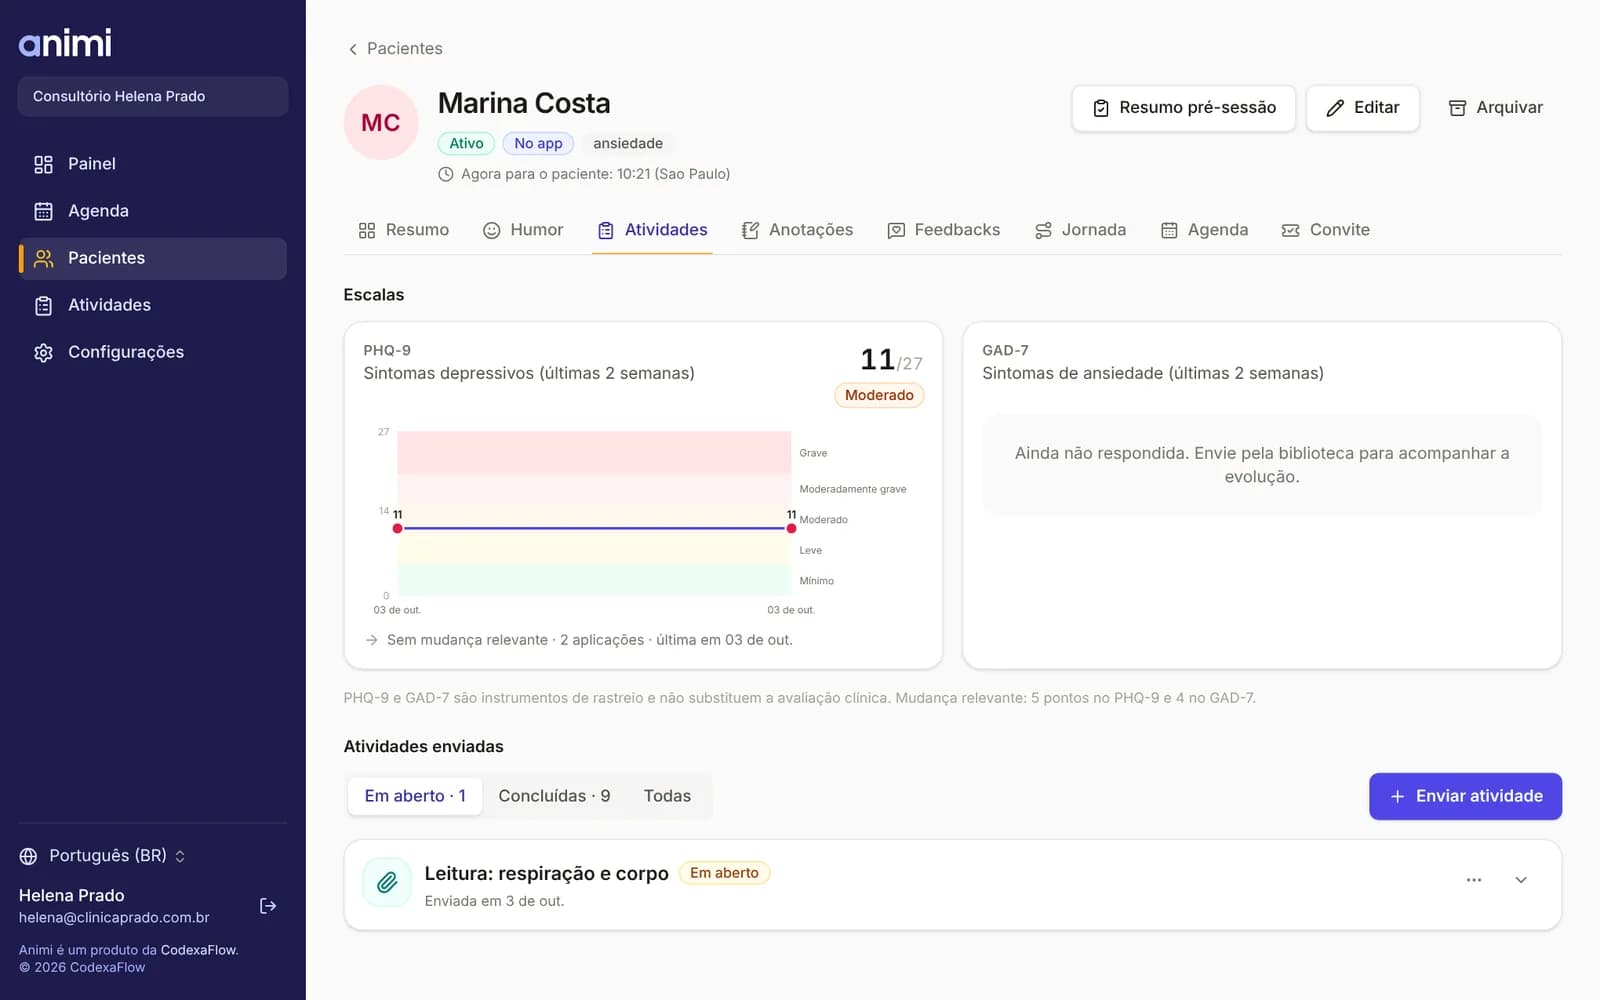This screenshot has height=1000, width=1600.
Task: Open Painel in the sidebar
Action: [152, 164]
